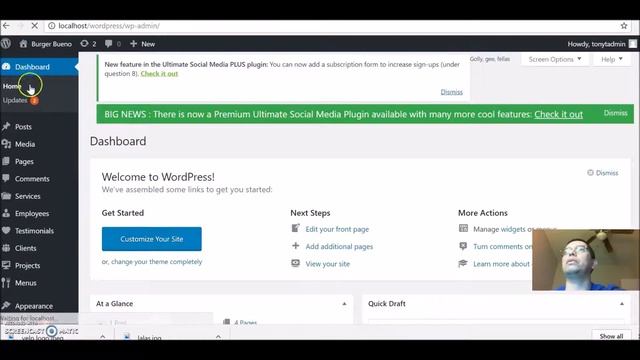Click Show all downloads button
The width and height of the screenshot is (640, 360).
pos(611,336)
